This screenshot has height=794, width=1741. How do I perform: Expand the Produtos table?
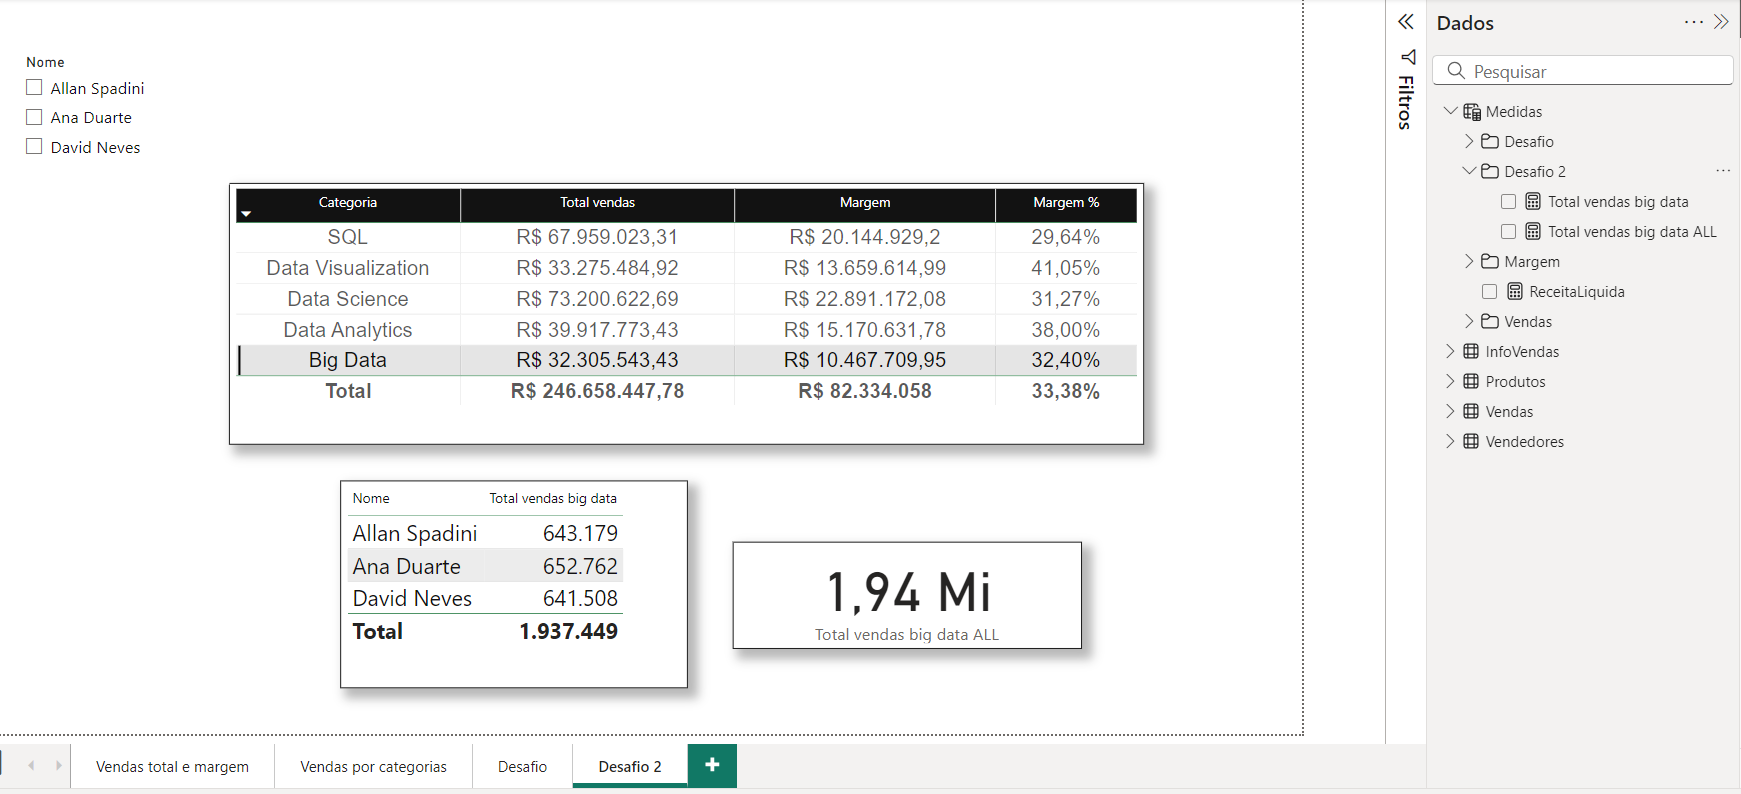pyautogui.click(x=1450, y=381)
